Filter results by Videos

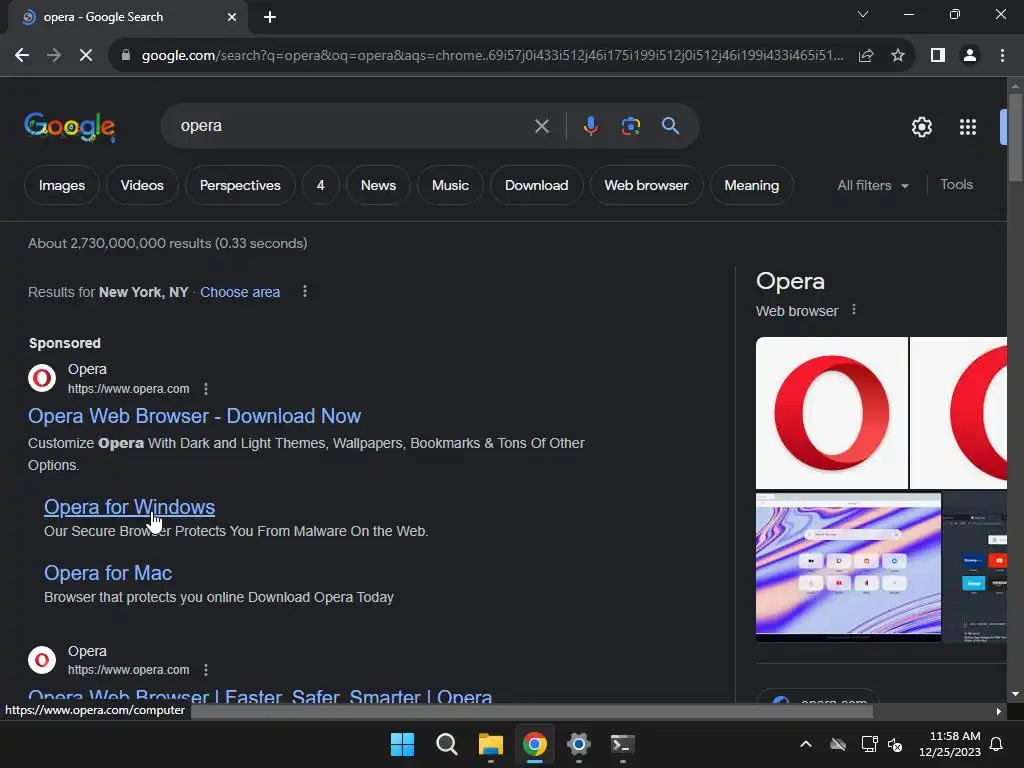pos(142,185)
